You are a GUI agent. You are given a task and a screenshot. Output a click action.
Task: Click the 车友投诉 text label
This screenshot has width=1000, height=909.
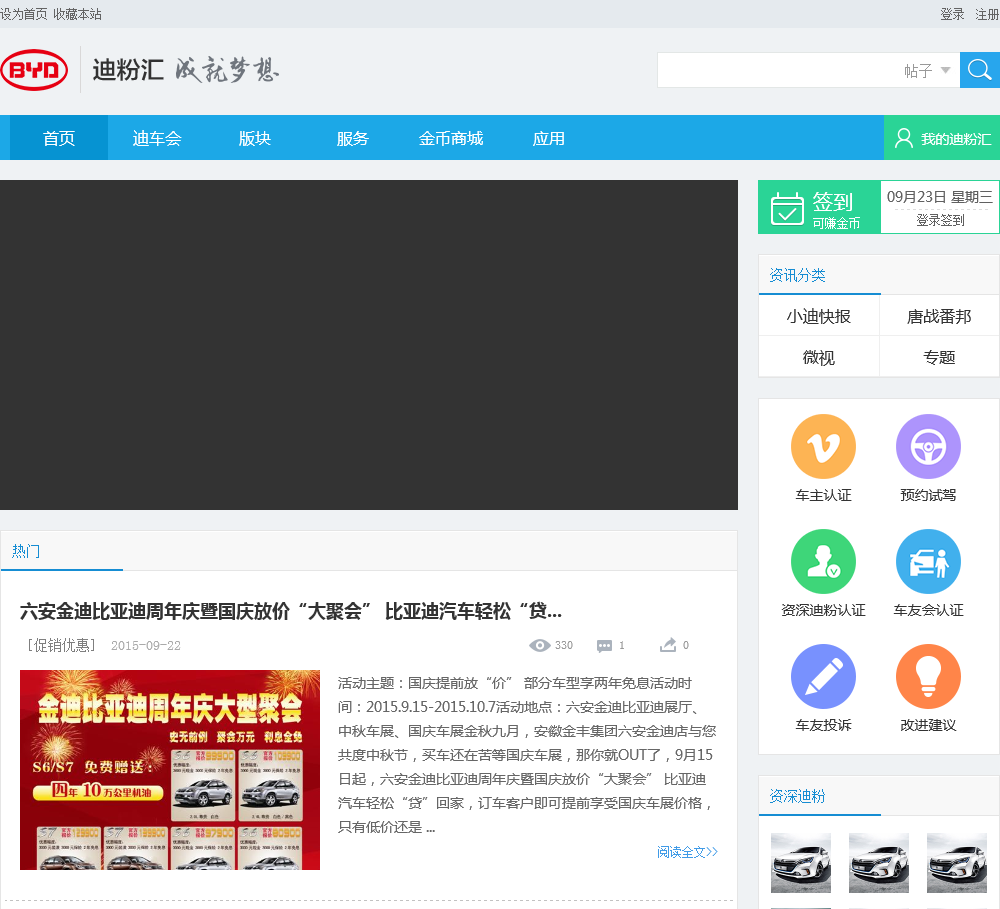(x=823, y=725)
